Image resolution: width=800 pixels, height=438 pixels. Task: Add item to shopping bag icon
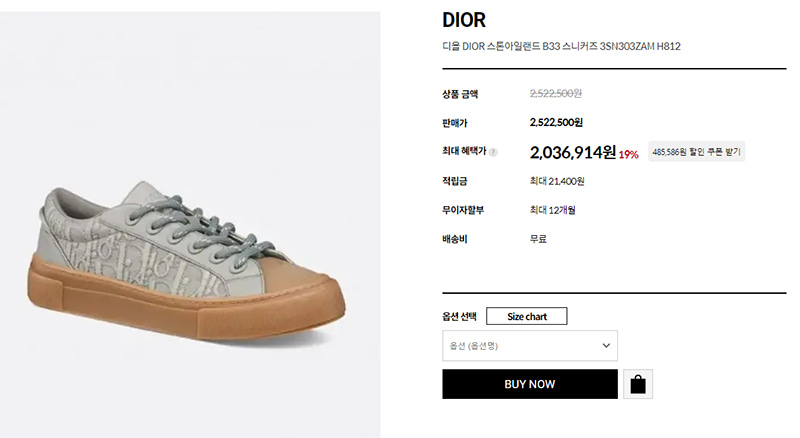coord(638,384)
